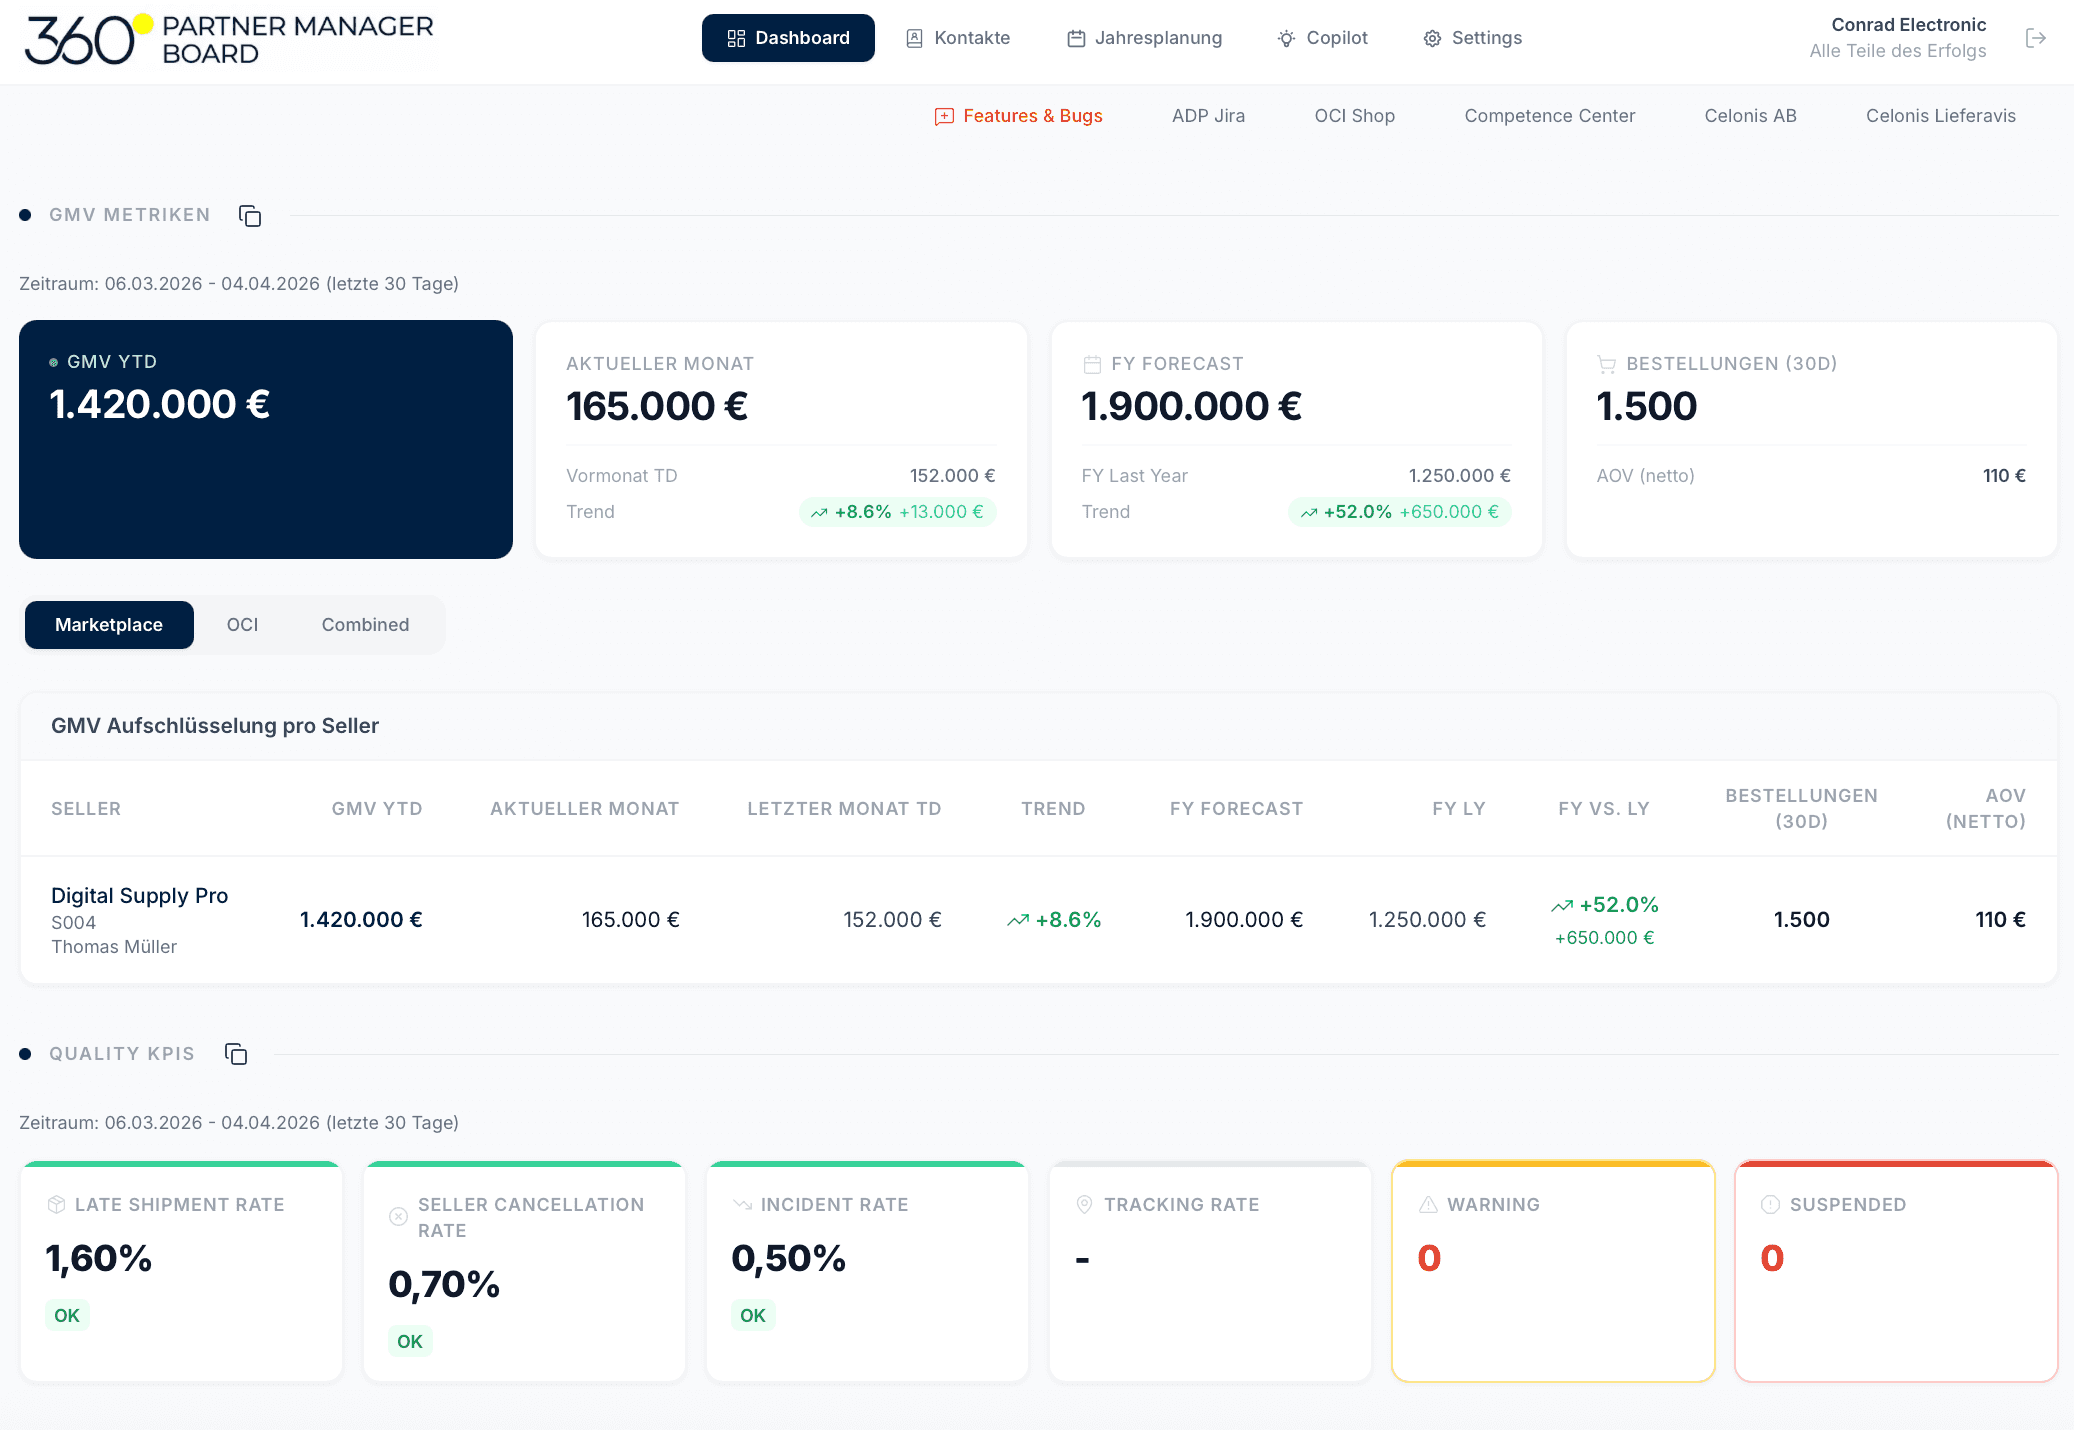Viewport: 2074px width, 1430px height.
Task: Sort by the FY Forecast column header
Action: [x=1236, y=809]
